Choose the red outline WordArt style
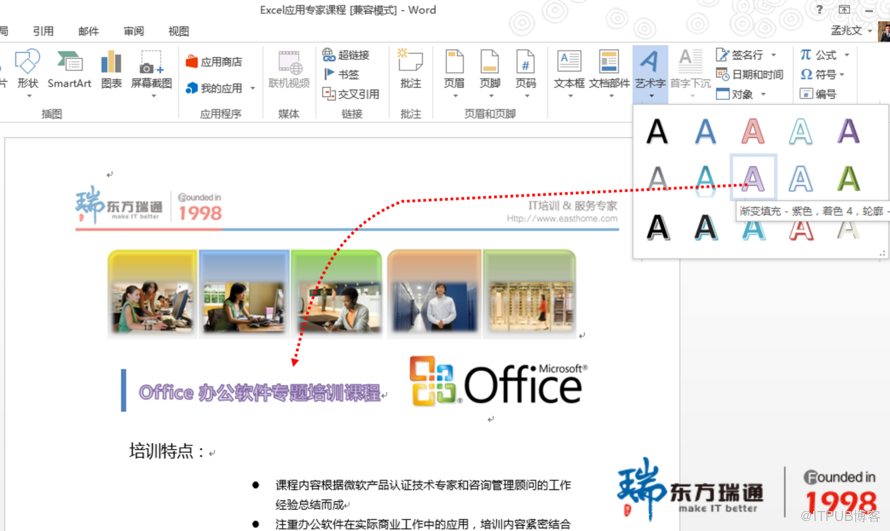This screenshot has width=890, height=531. coord(753,132)
